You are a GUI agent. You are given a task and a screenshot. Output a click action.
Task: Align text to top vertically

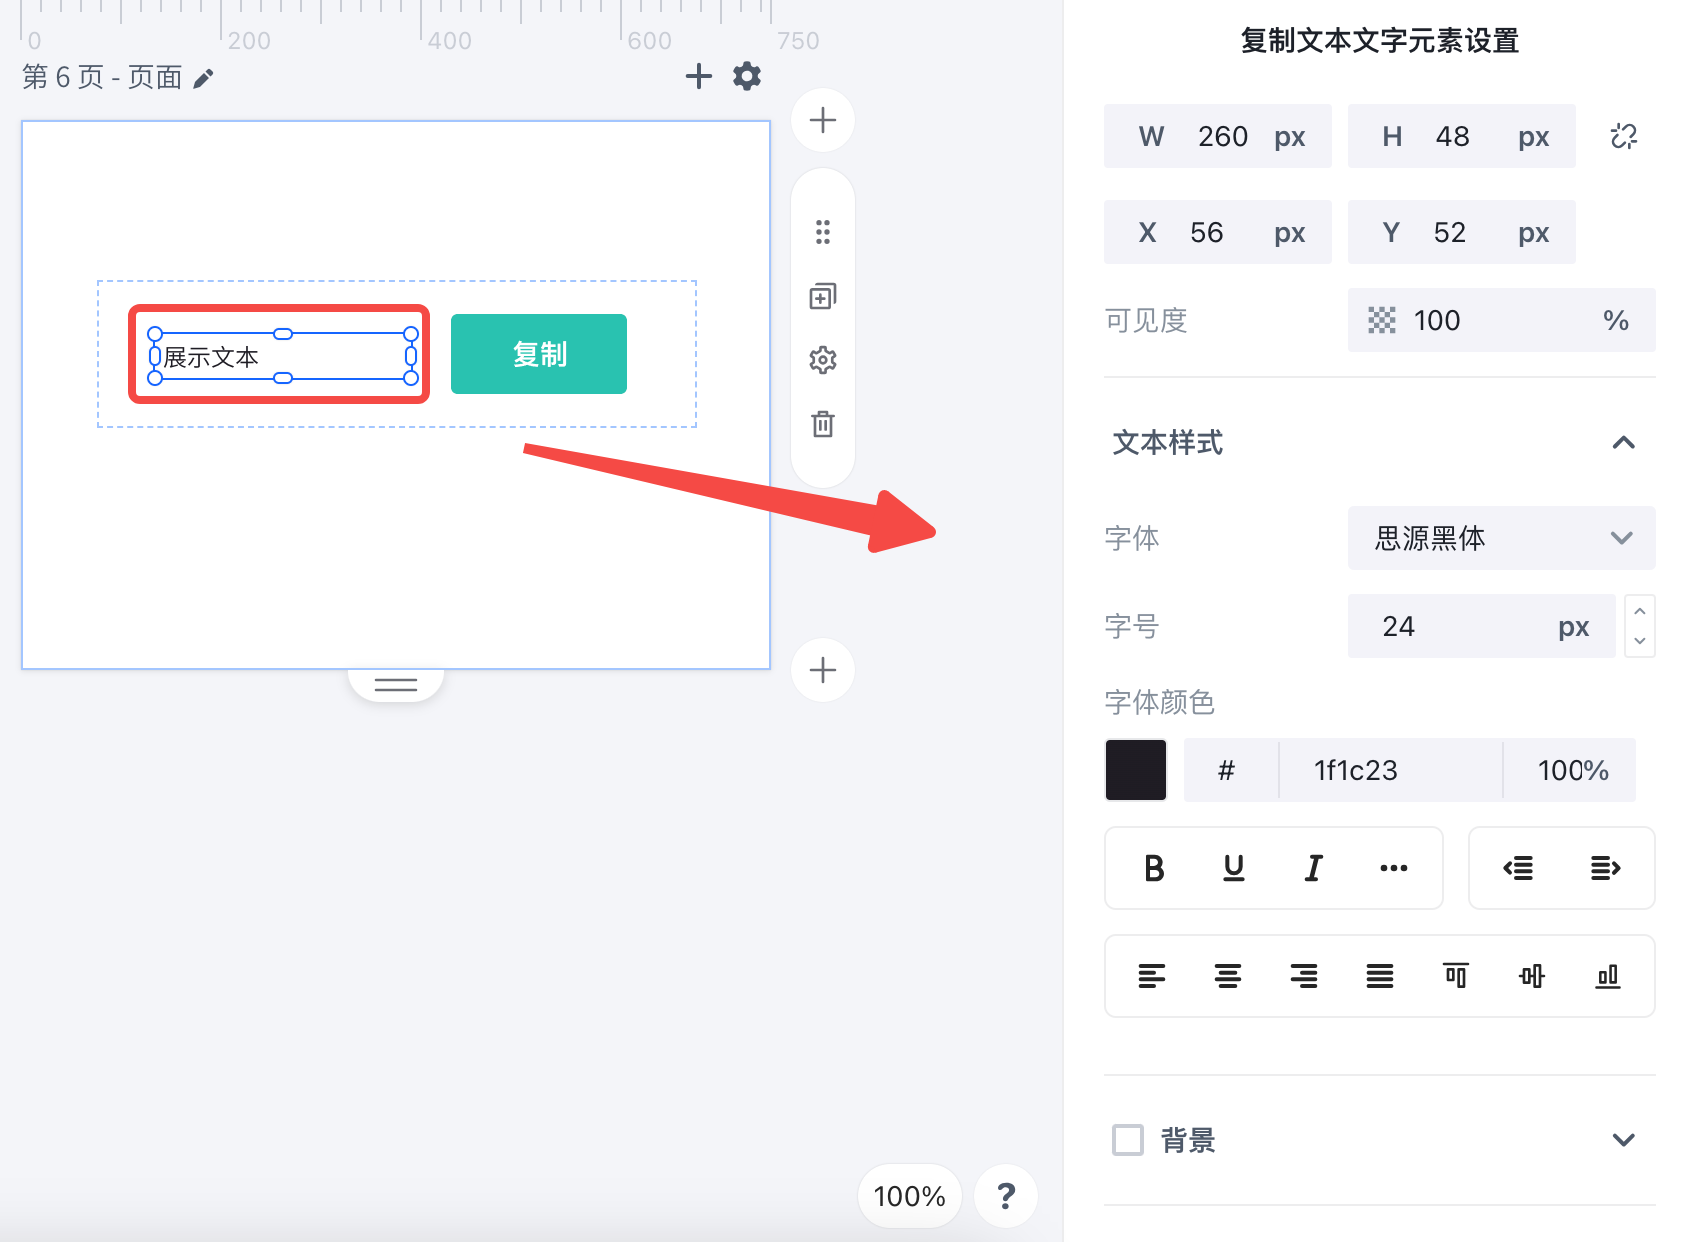(x=1456, y=976)
